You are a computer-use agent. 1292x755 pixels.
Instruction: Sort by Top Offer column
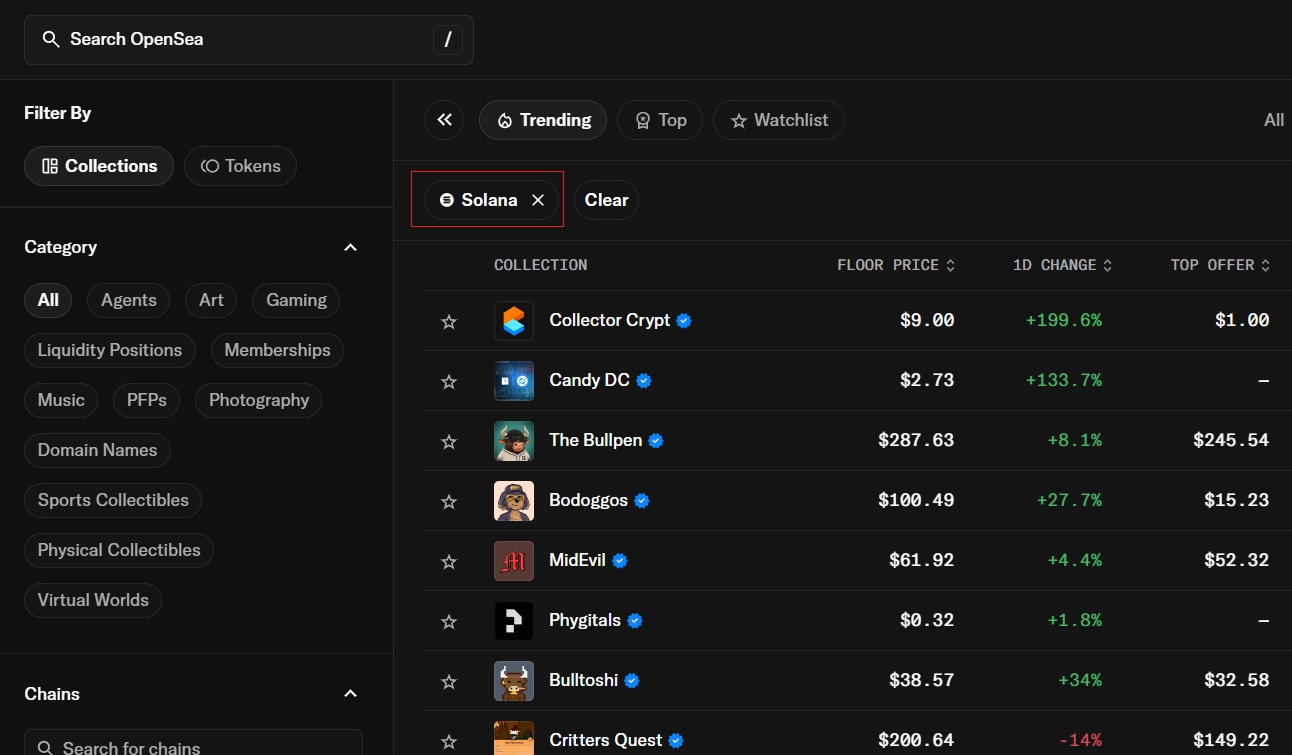(x=1220, y=265)
